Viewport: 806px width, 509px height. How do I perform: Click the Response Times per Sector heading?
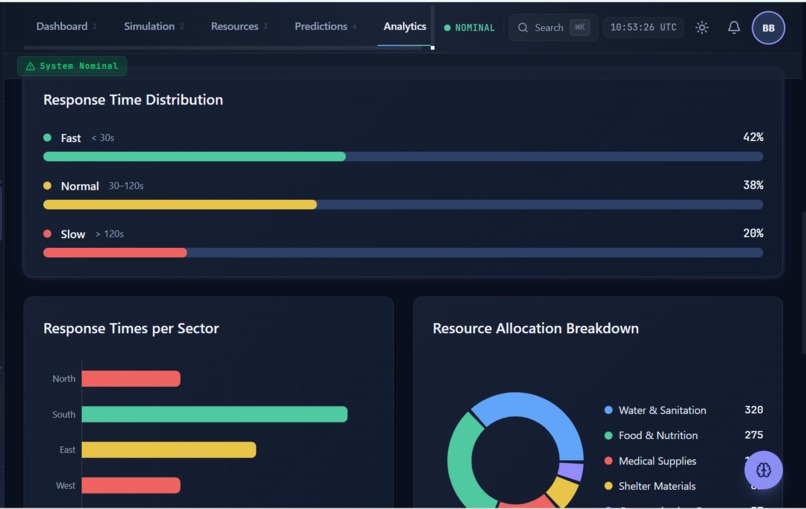click(131, 329)
